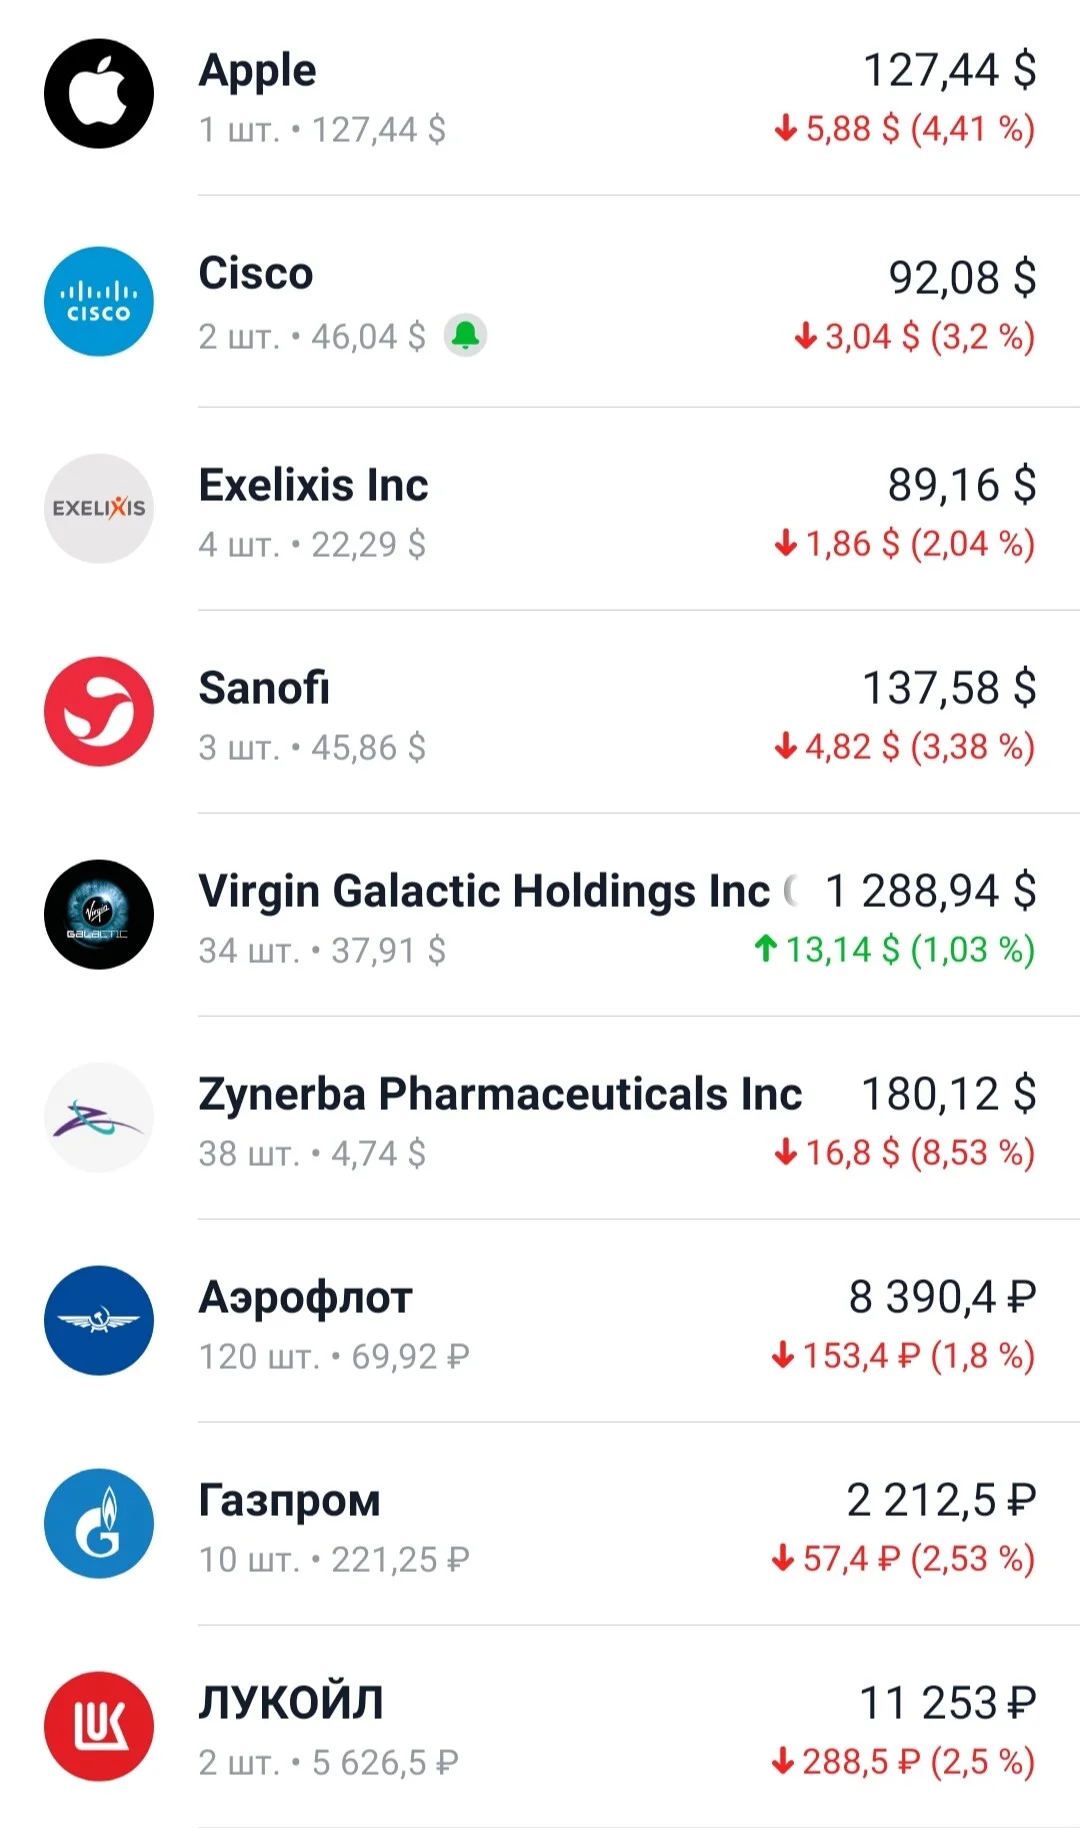The width and height of the screenshot is (1080, 1828).
Task: Open the Apple stock name
Action: pos(257,71)
